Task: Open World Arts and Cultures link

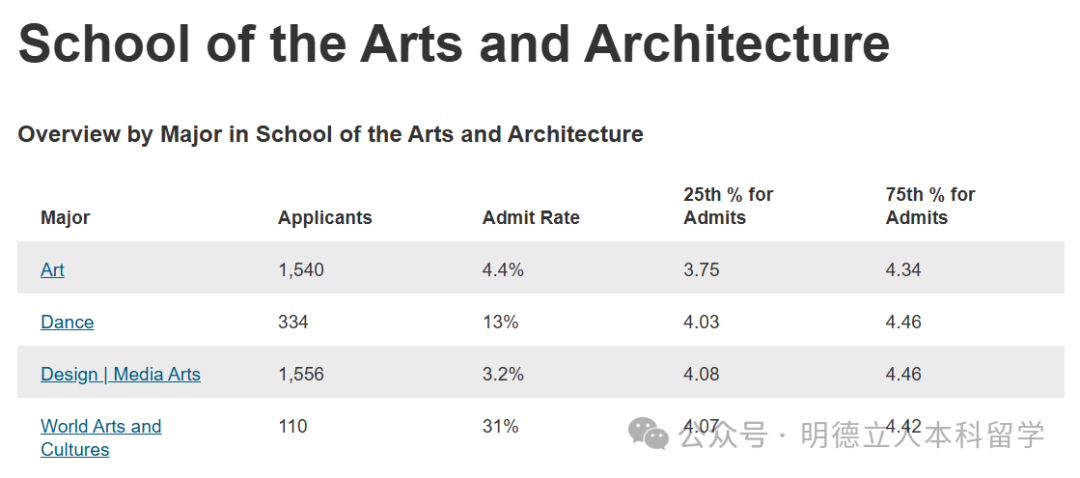Action: 100,437
